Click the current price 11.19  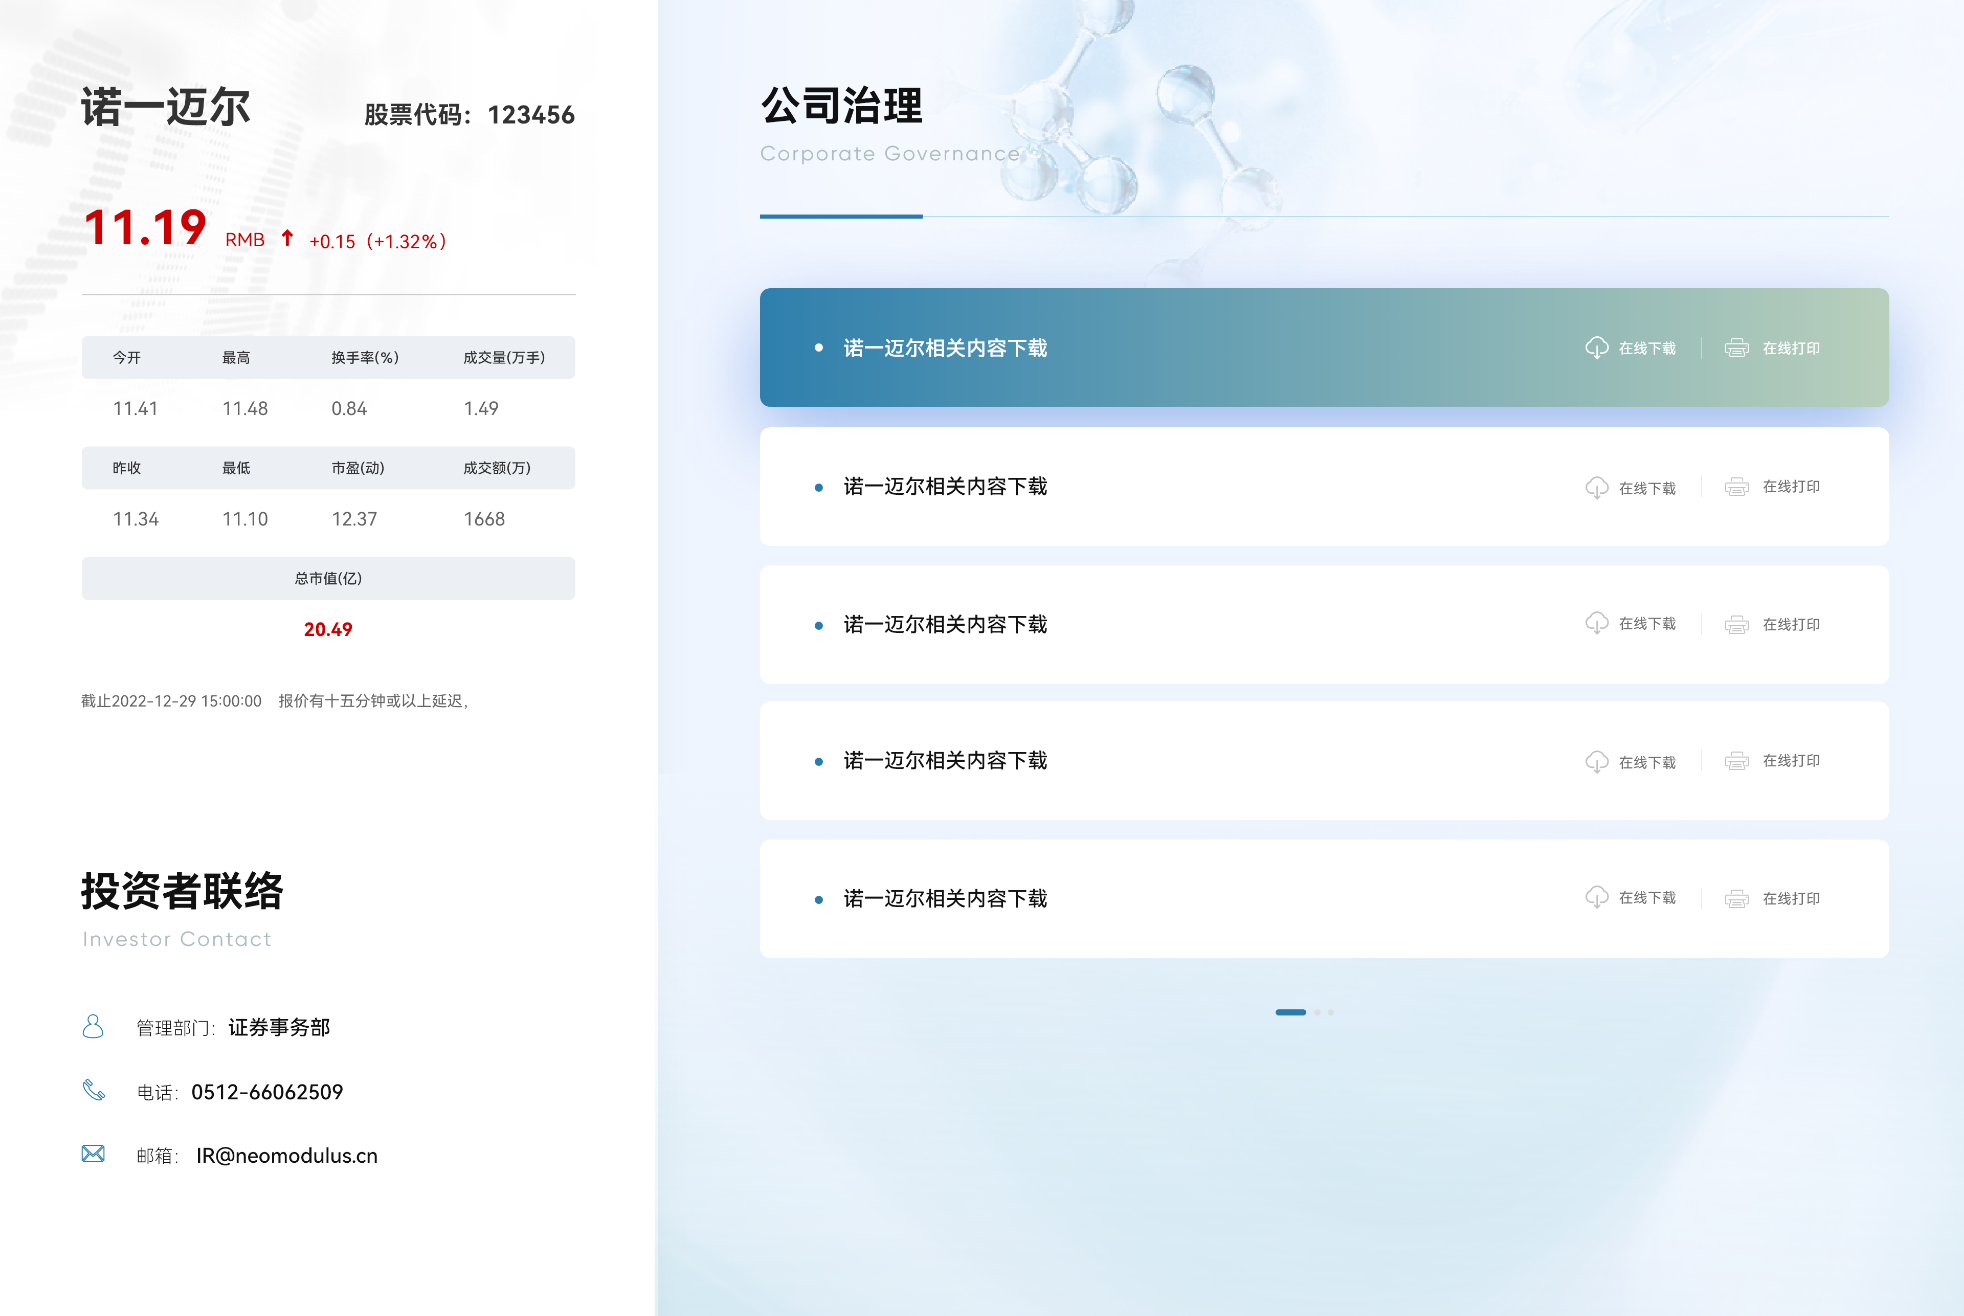[x=146, y=228]
